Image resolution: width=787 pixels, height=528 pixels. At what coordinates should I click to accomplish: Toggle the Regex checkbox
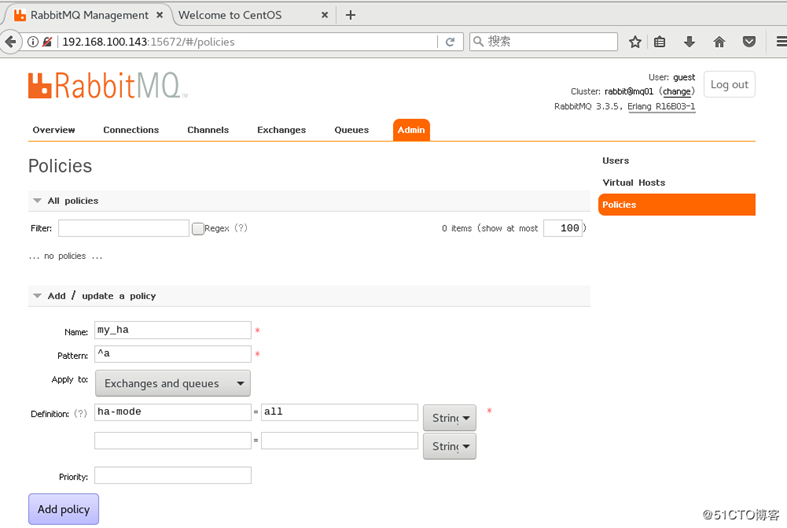tap(198, 229)
